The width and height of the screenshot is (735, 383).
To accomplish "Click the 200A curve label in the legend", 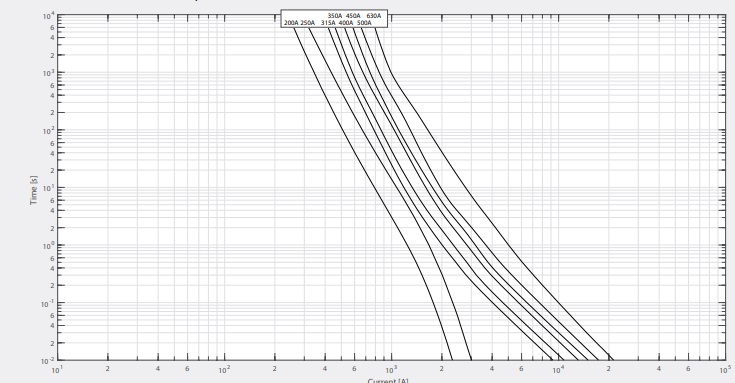I will point(291,23).
